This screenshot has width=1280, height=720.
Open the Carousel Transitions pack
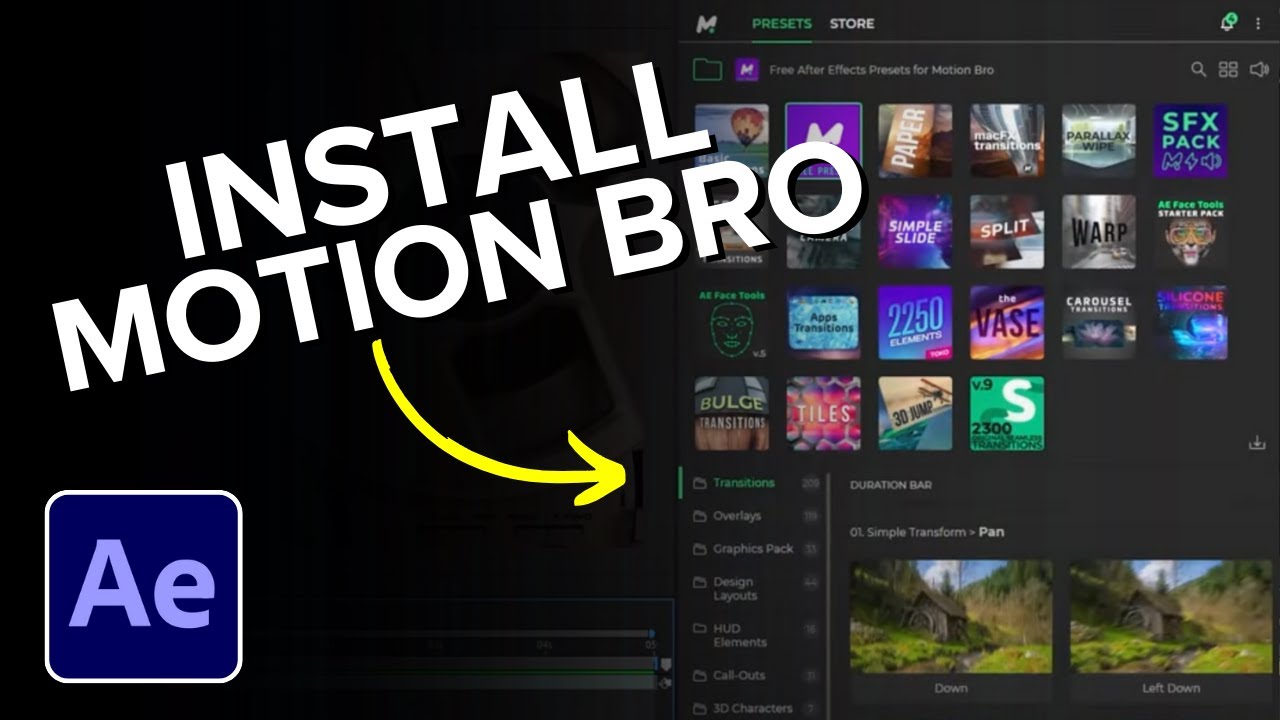tap(1099, 323)
